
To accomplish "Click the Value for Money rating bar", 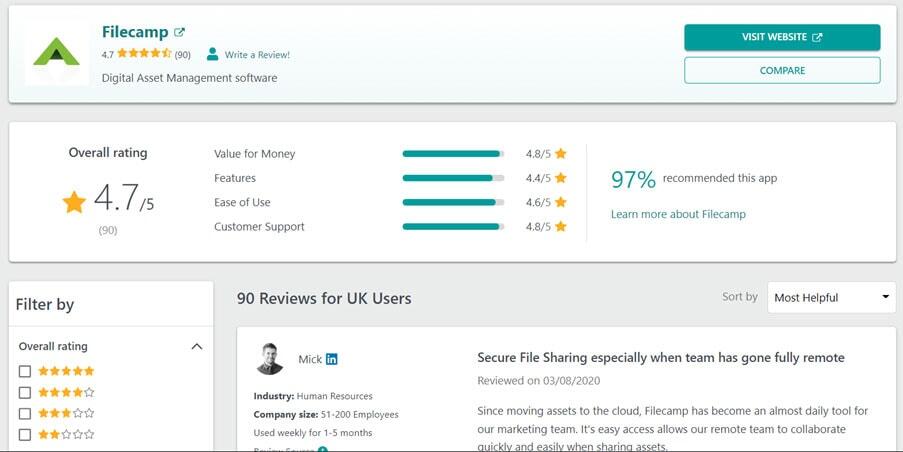I will 453,154.
